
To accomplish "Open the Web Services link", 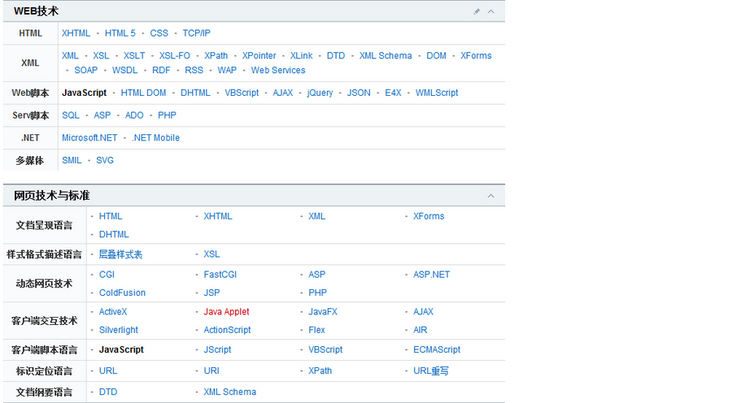I will tap(278, 70).
